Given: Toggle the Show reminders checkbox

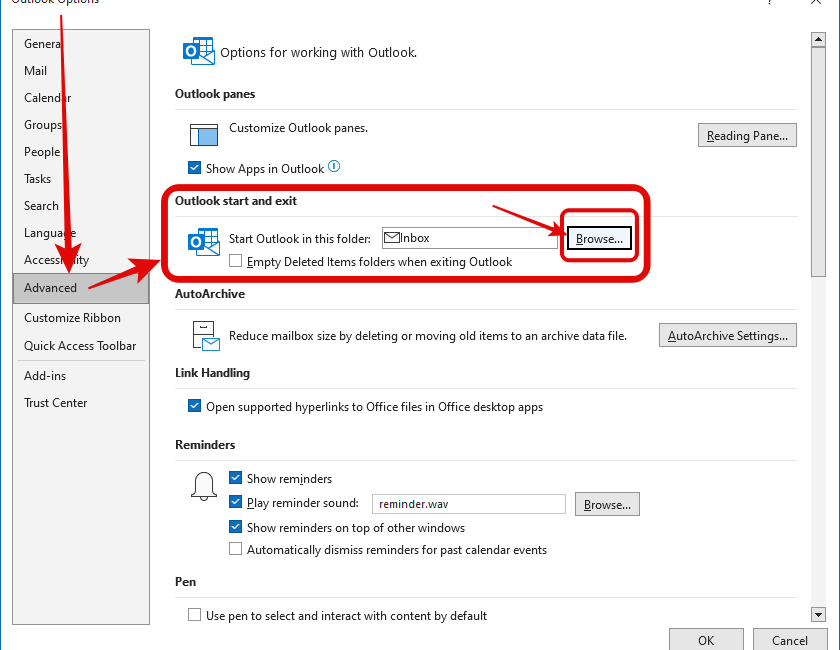Looking at the screenshot, I should pos(235,477).
